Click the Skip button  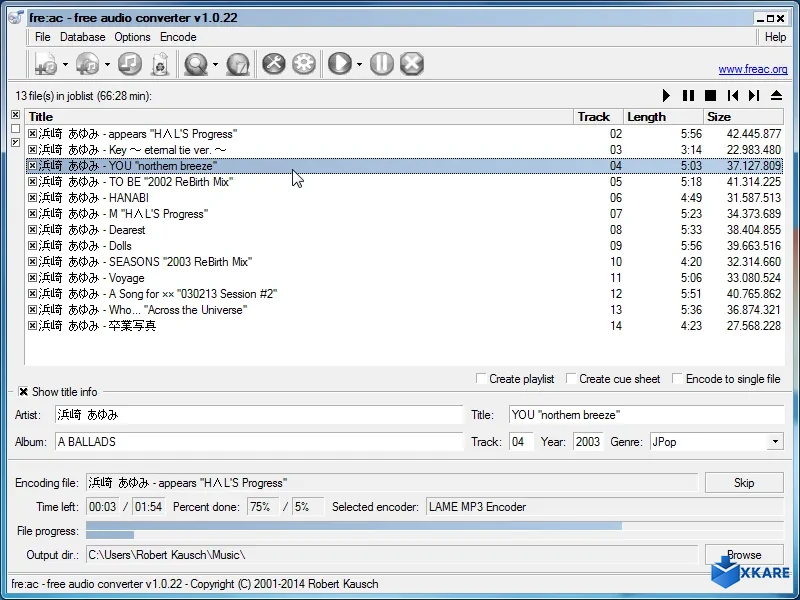point(744,483)
